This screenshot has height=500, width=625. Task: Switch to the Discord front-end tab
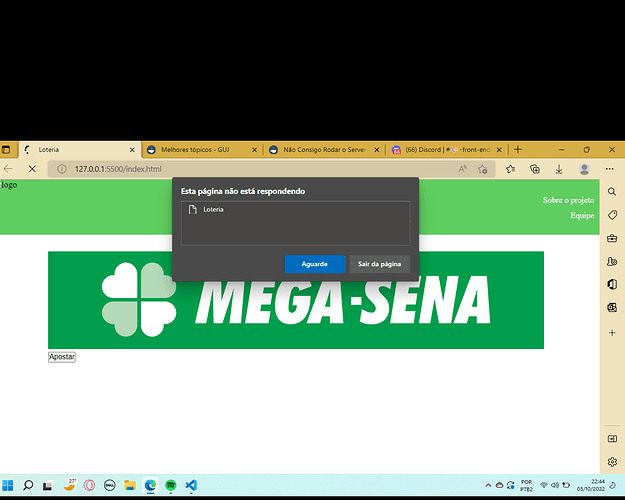446,150
